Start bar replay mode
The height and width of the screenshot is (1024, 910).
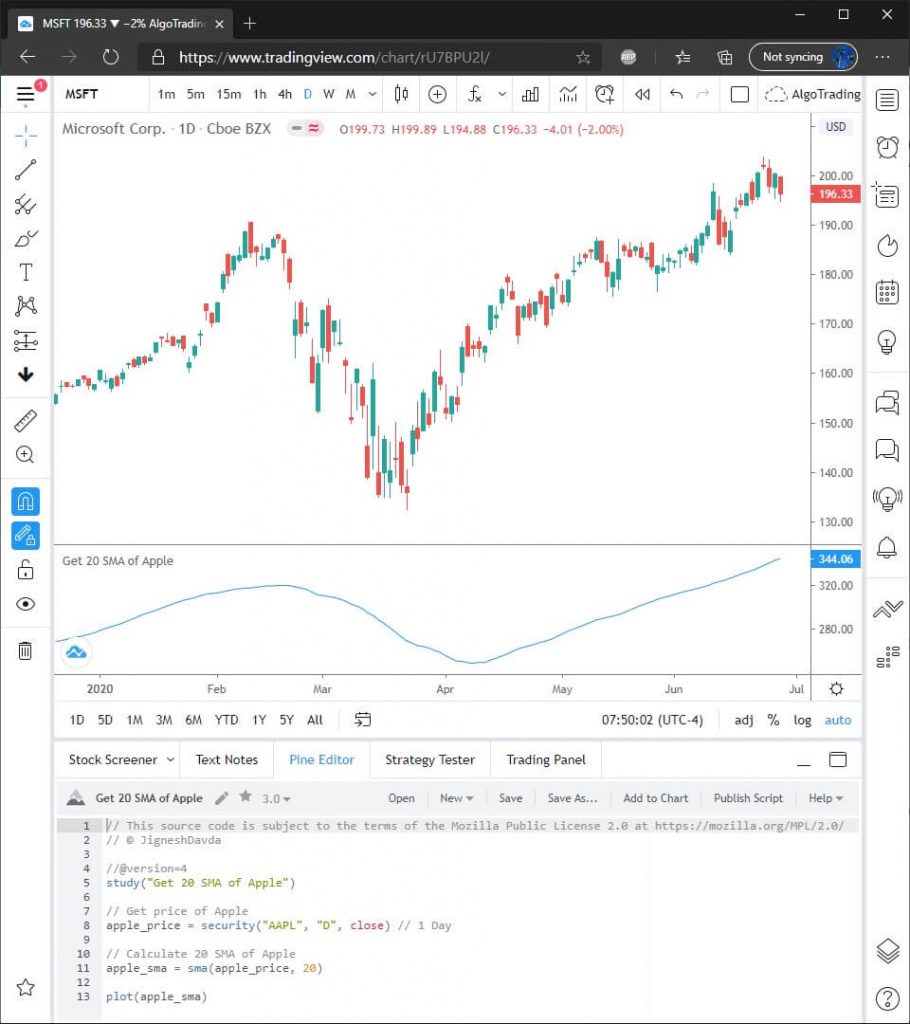642,95
